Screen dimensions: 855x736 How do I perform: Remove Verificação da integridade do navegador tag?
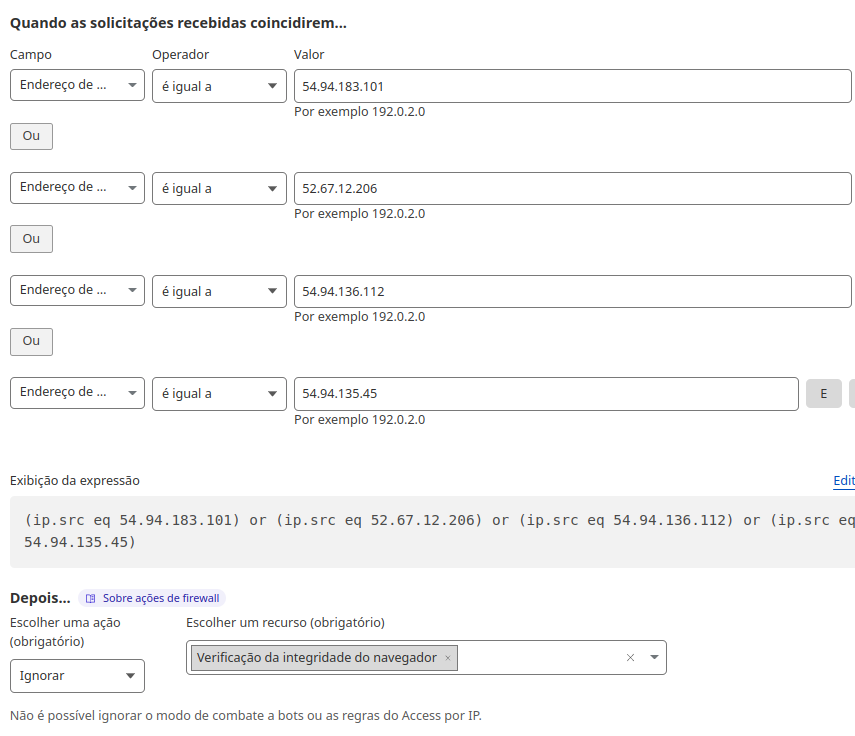(448, 658)
